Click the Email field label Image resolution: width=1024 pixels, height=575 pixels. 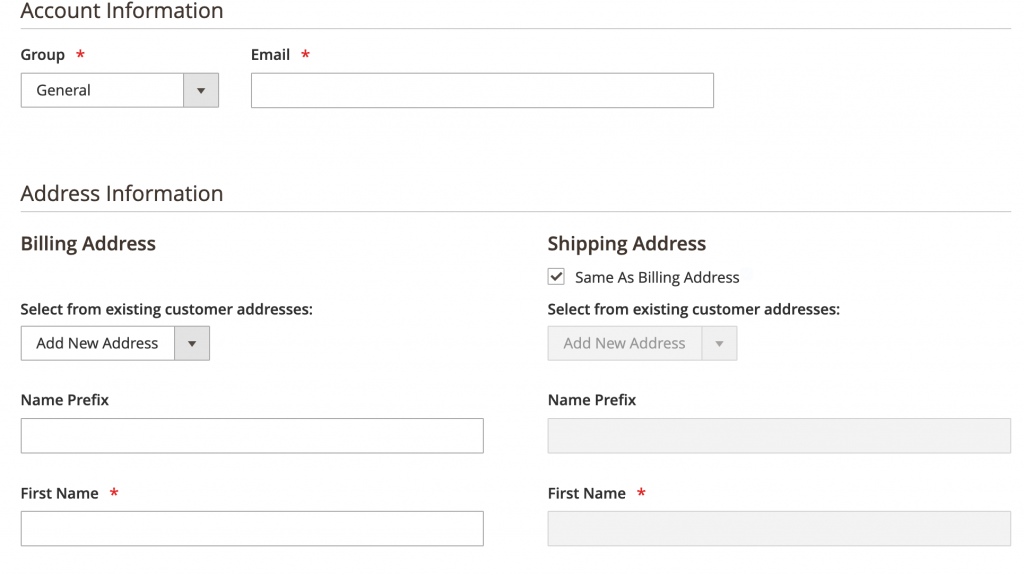[x=270, y=55]
